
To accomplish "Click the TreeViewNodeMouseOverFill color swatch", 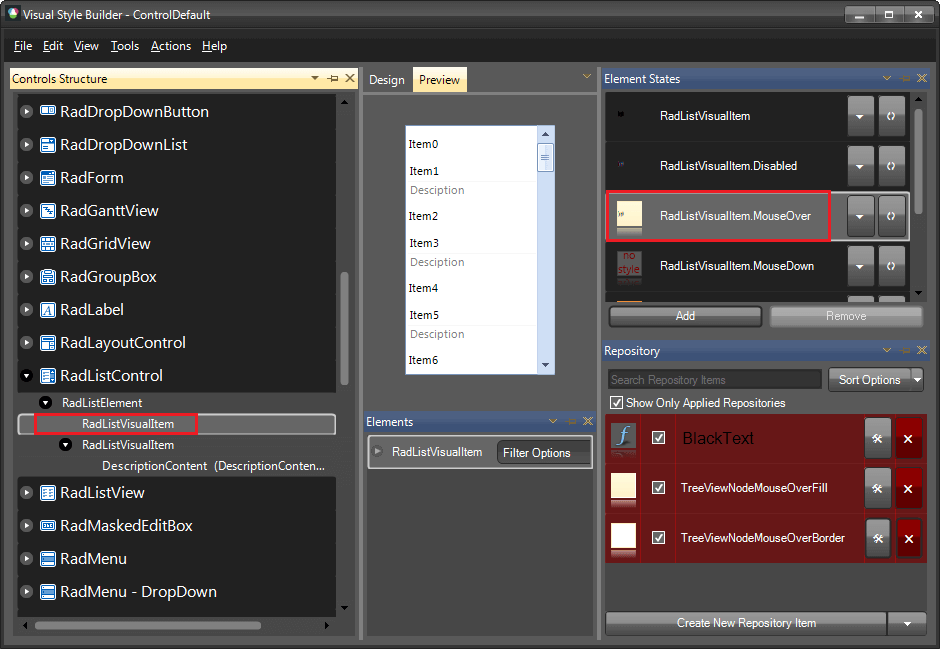I will click(623, 486).
